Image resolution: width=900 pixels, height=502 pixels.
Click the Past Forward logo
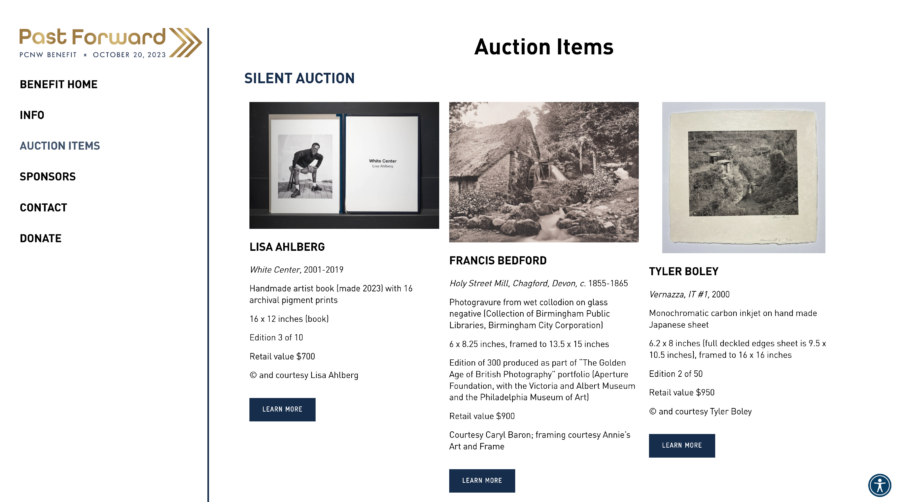click(x=109, y=42)
